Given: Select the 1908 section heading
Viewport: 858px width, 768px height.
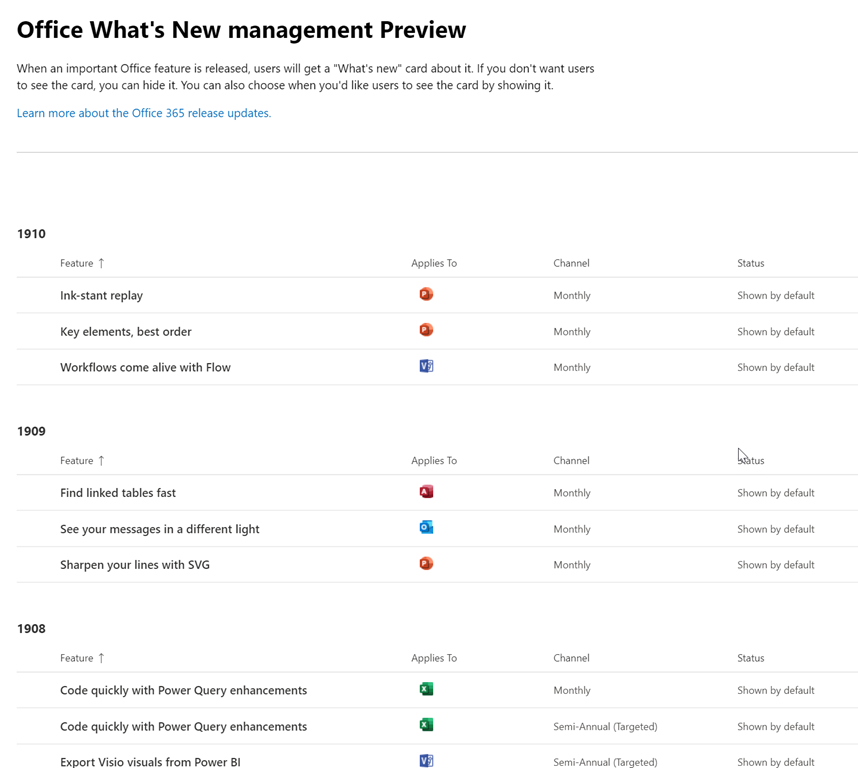Looking at the screenshot, I should coord(31,628).
